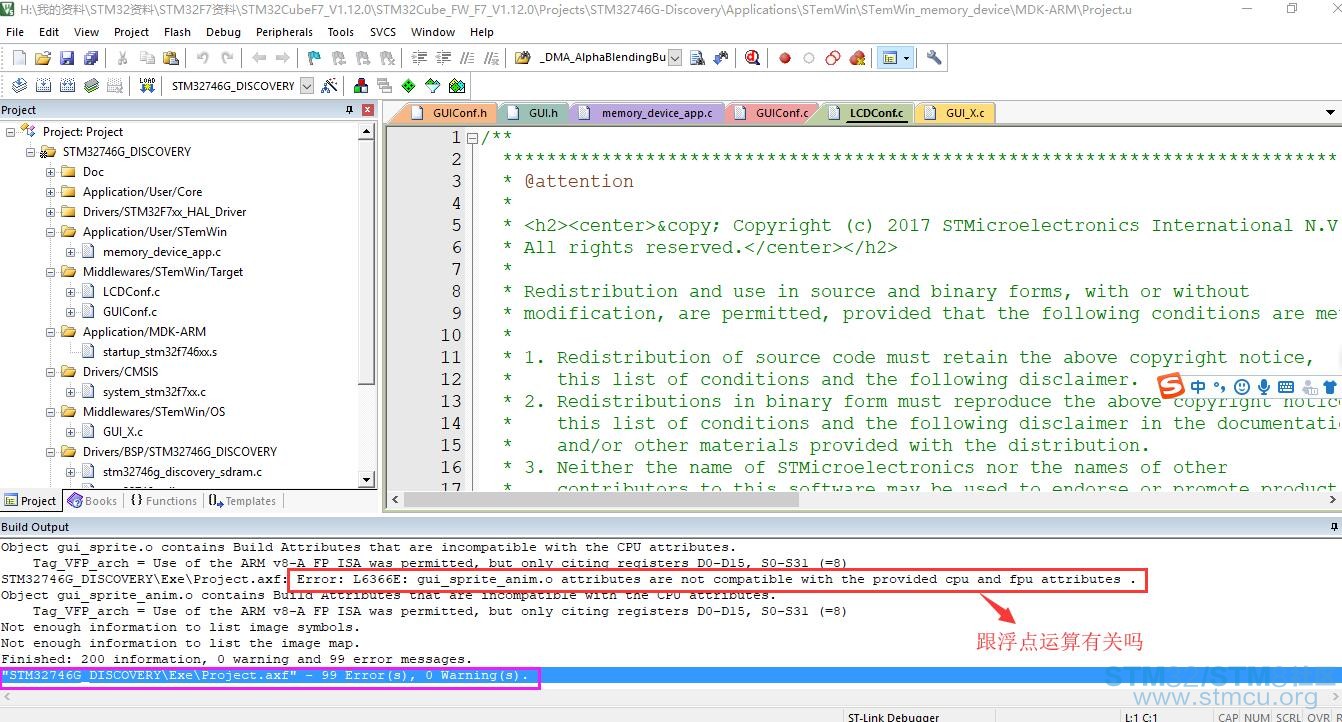Click the Cut icon

tap(123, 58)
